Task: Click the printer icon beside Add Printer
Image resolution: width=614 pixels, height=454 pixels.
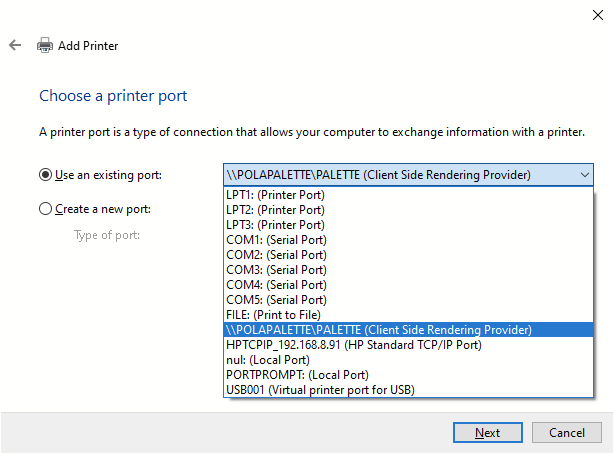Action: click(x=45, y=46)
